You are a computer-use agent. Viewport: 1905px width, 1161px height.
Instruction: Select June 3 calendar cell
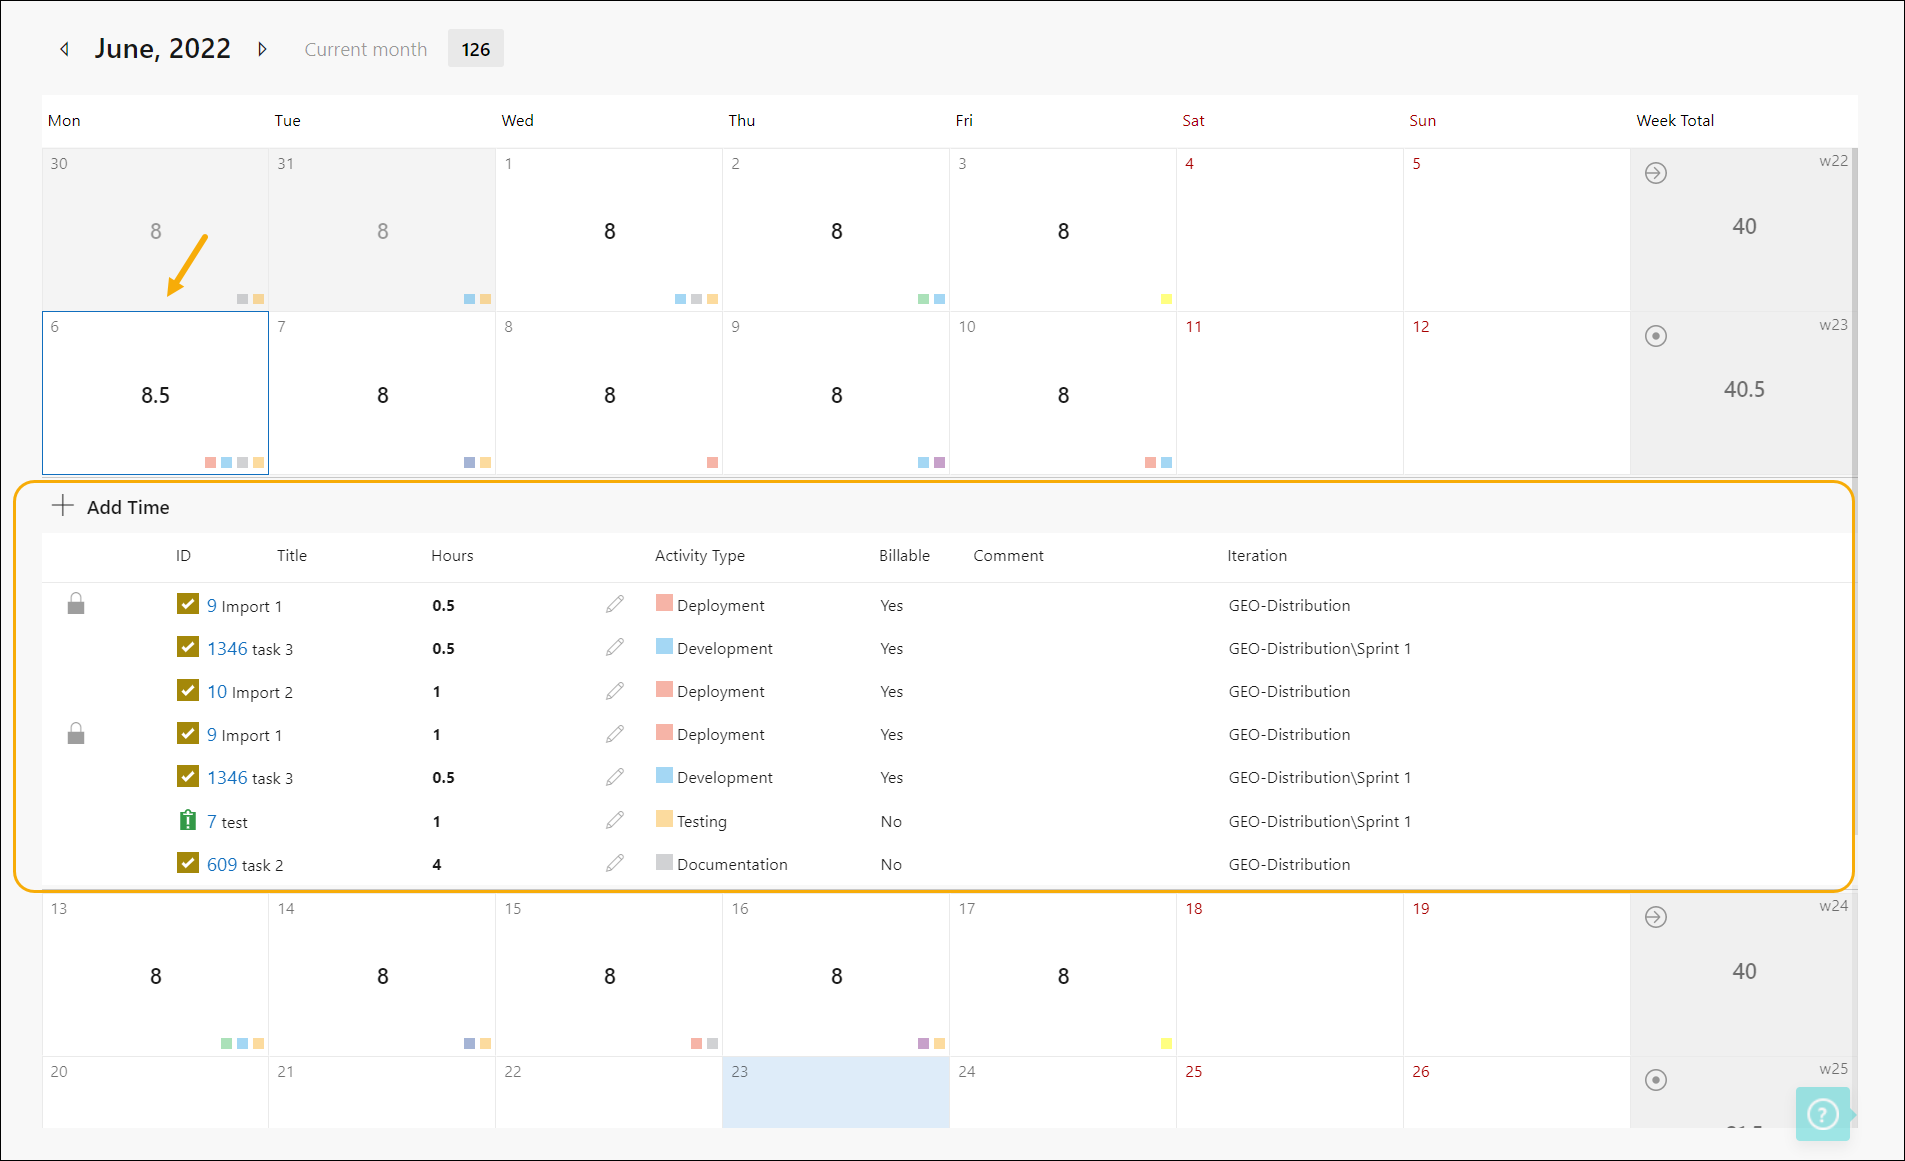(x=1063, y=230)
